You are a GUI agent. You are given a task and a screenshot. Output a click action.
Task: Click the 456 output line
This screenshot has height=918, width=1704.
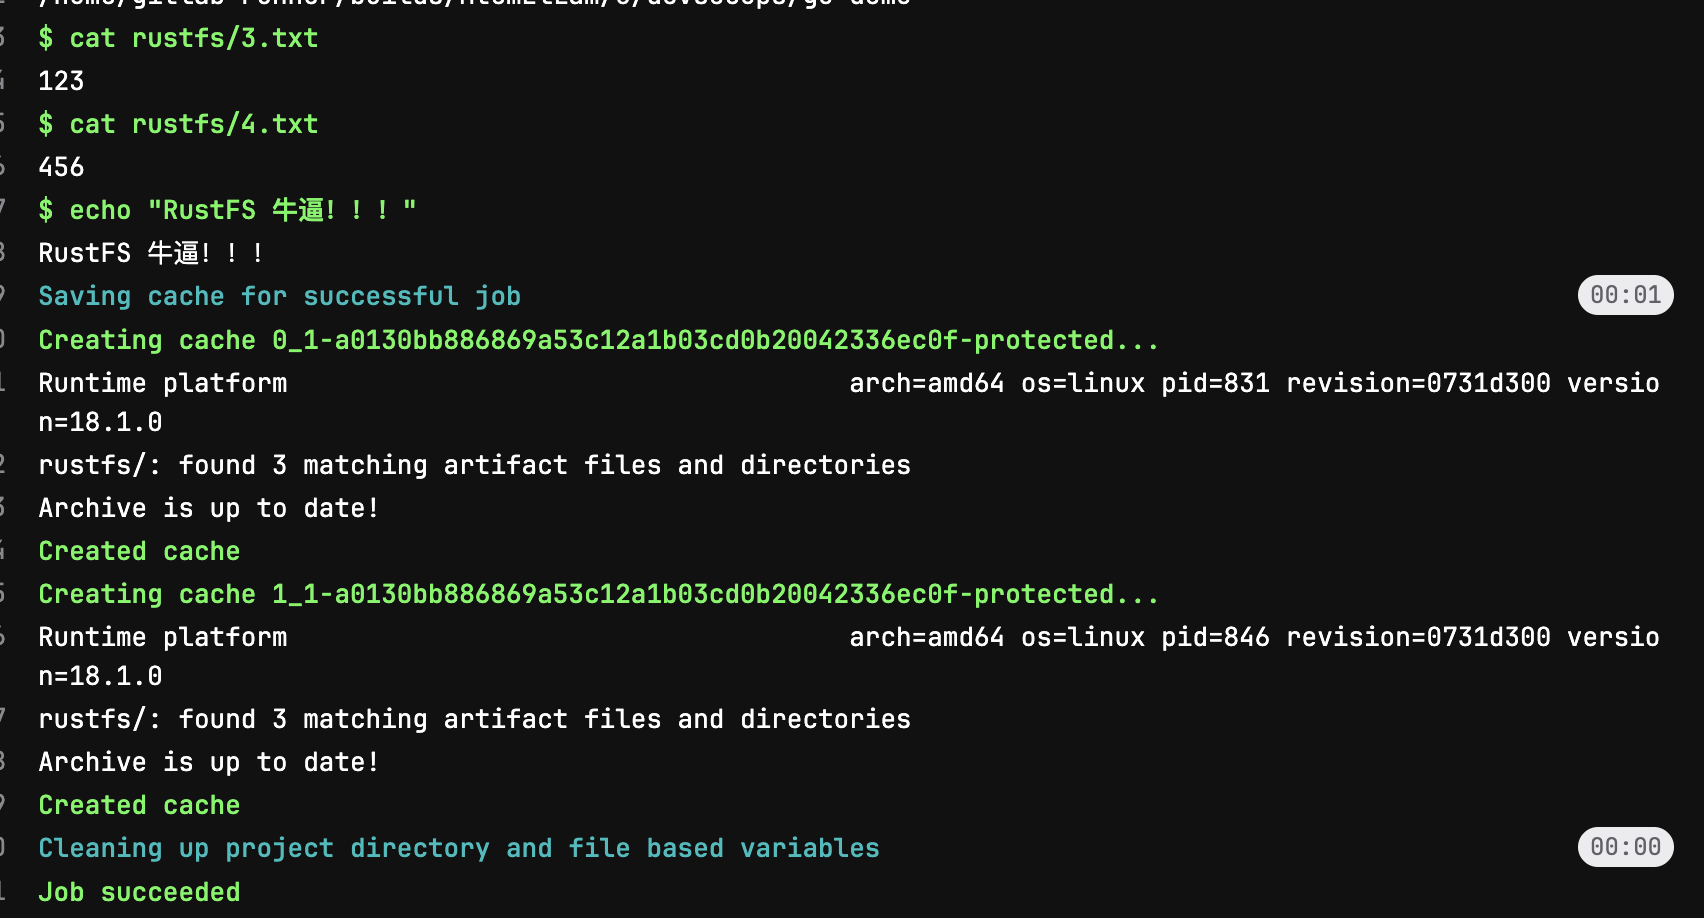(61, 167)
